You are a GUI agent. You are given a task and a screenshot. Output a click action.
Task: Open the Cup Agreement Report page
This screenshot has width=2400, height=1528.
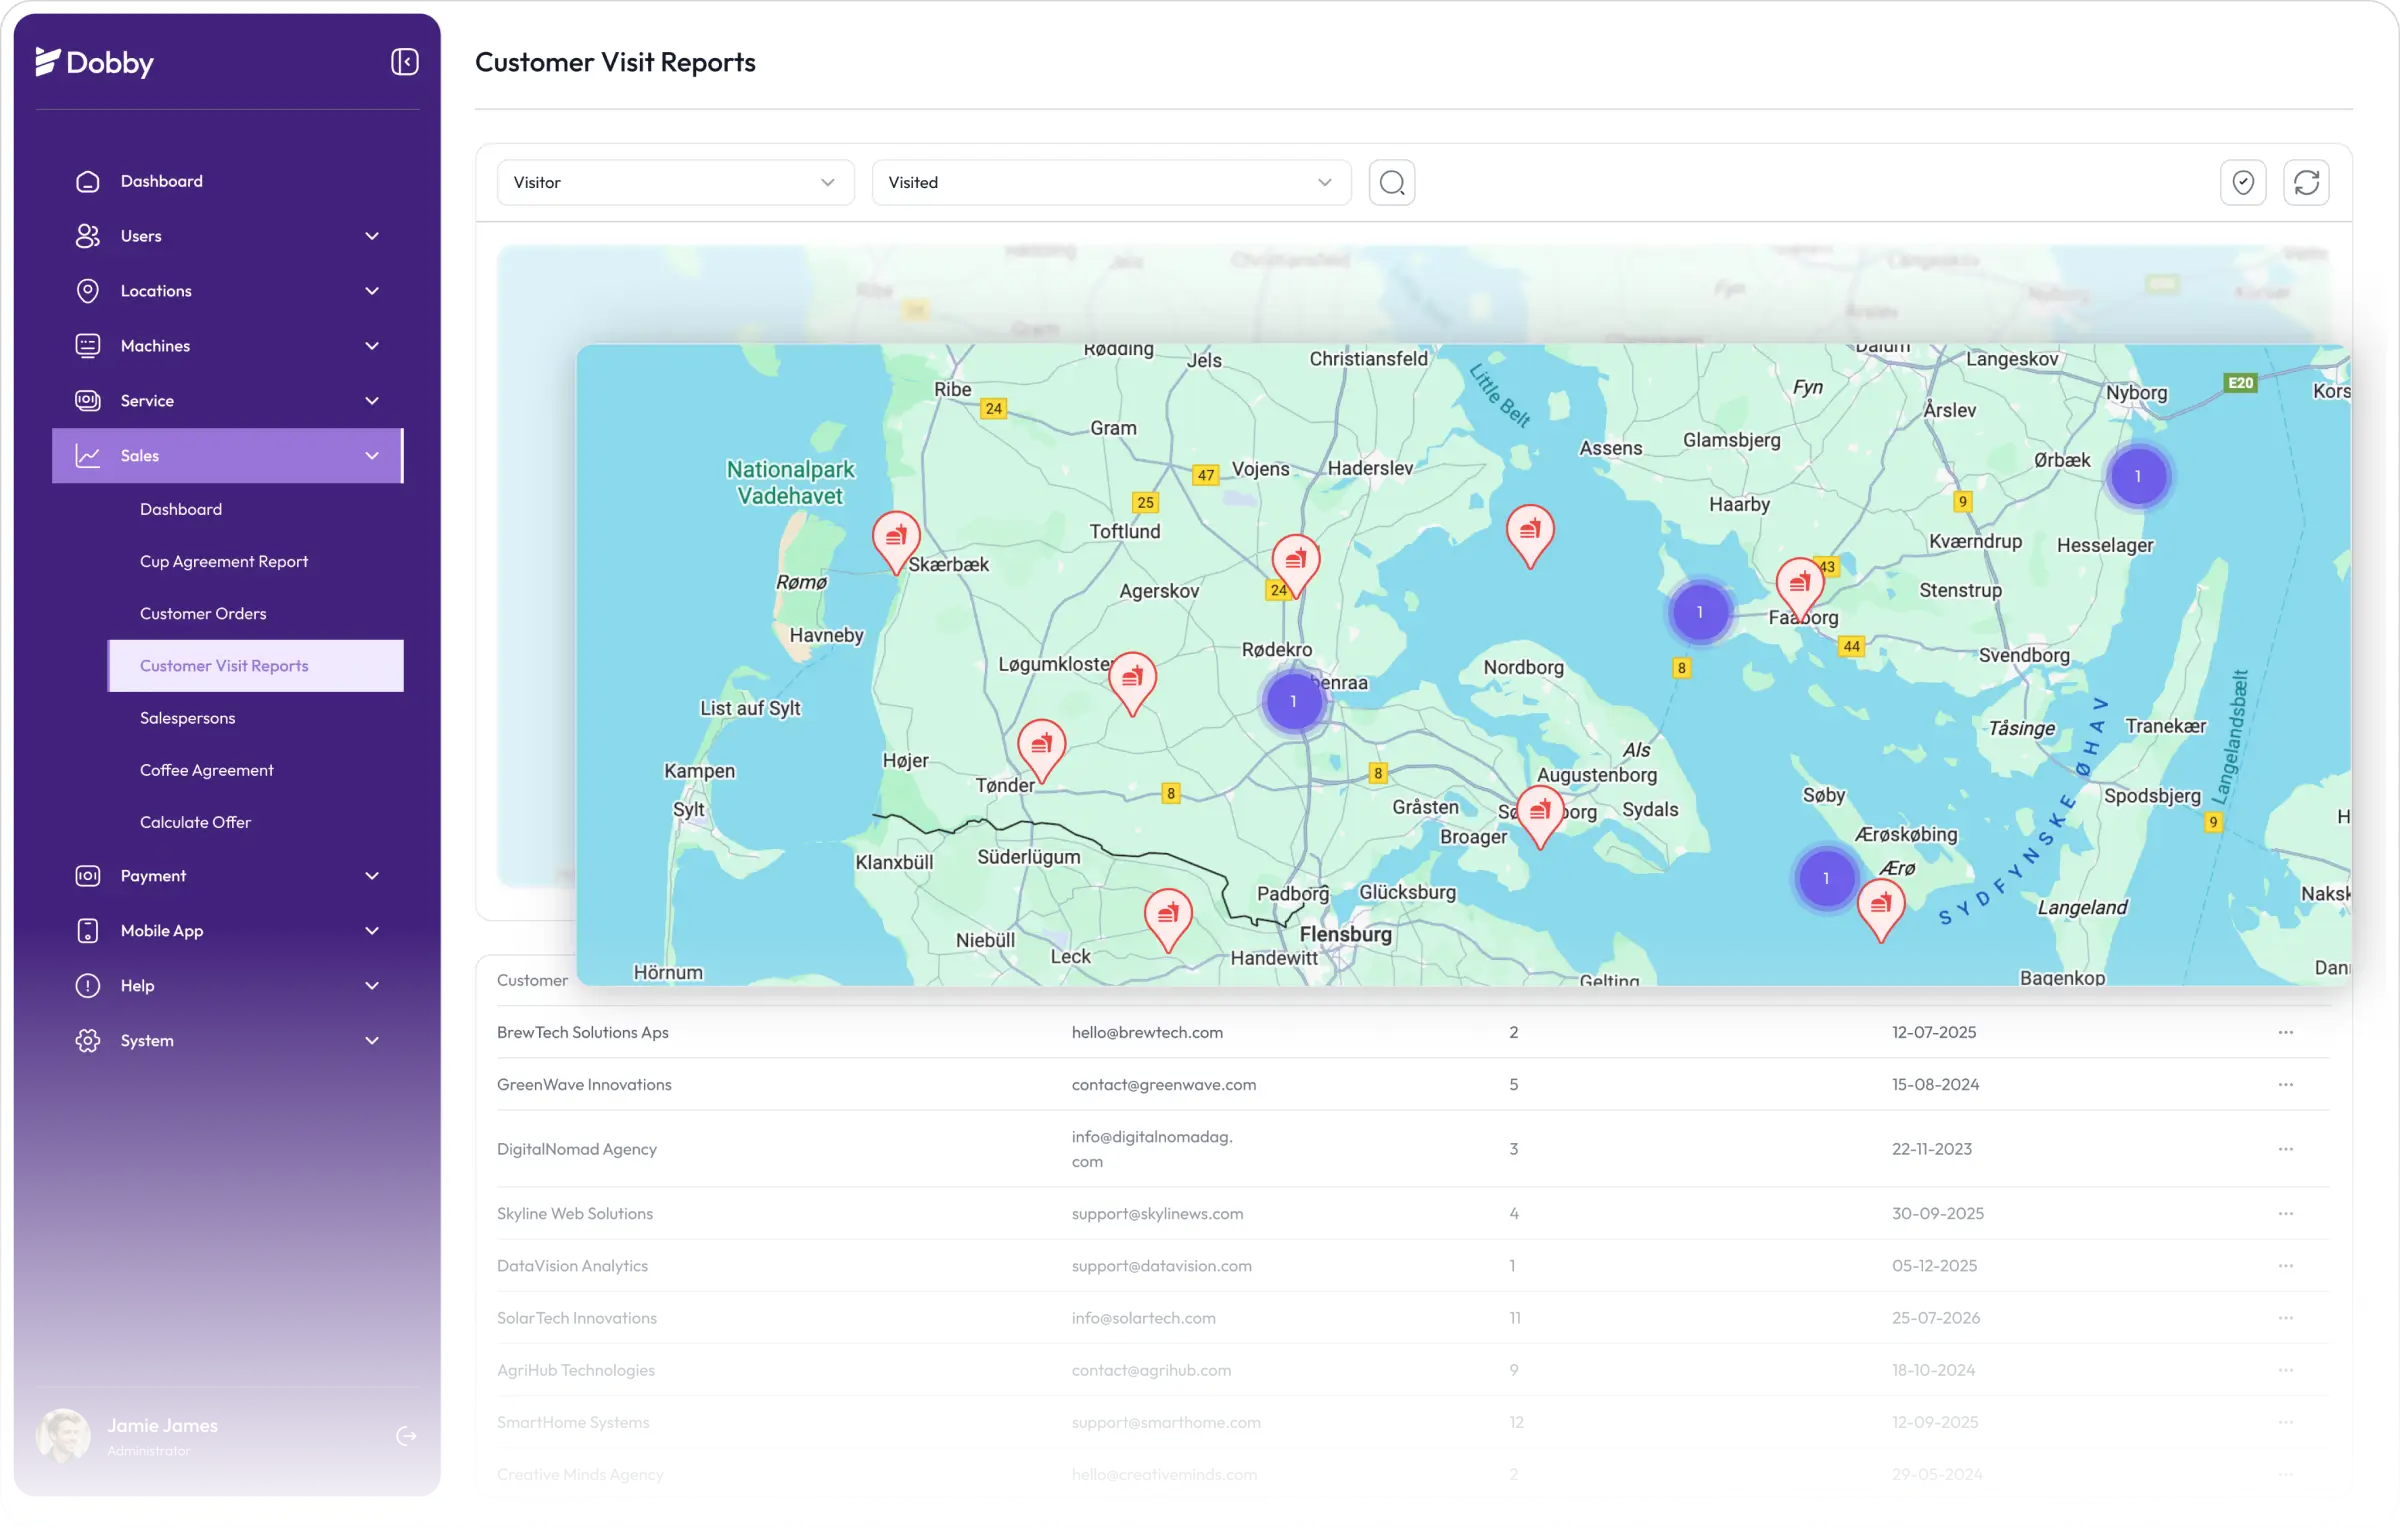pyautogui.click(x=224, y=562)
